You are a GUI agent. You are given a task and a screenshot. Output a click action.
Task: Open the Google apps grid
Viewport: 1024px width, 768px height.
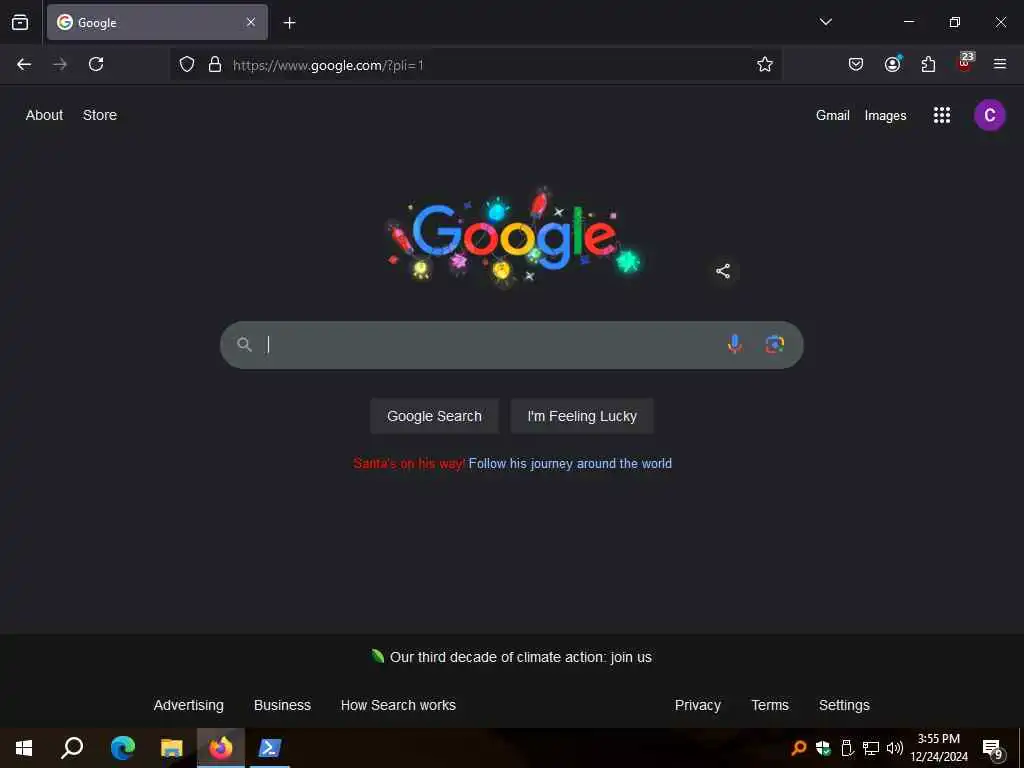pos(942,116)
